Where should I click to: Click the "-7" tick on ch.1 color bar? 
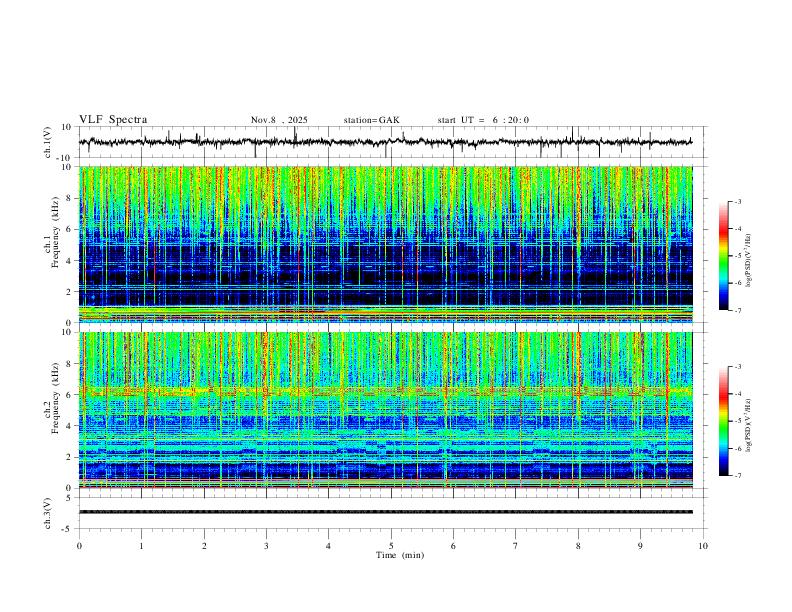(737, 310)
